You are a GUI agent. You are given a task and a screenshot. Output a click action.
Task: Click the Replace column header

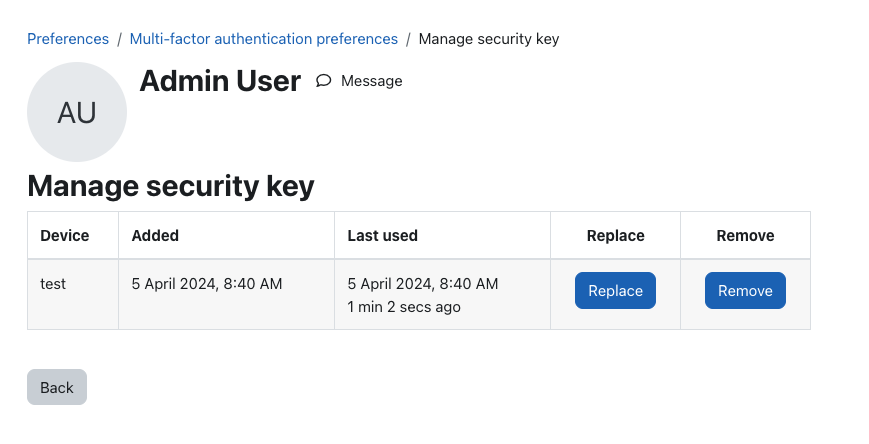(615, 236)
